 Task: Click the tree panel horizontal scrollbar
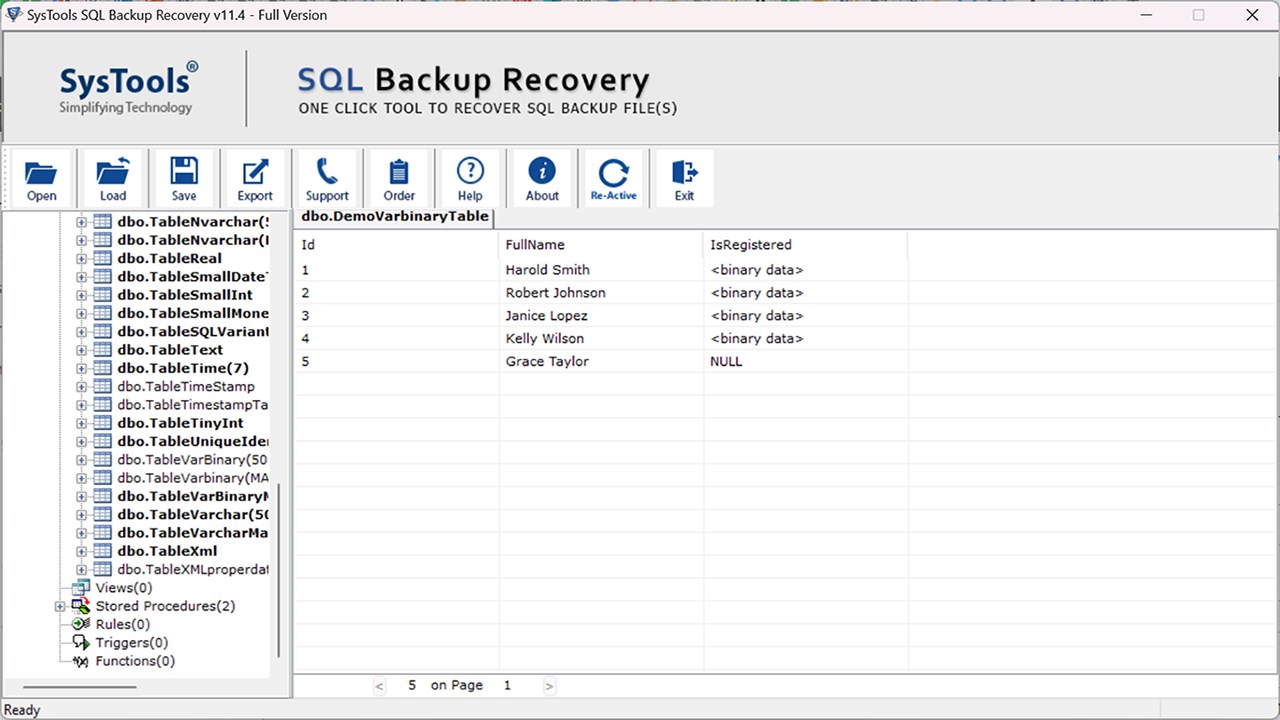coord(80,687)
